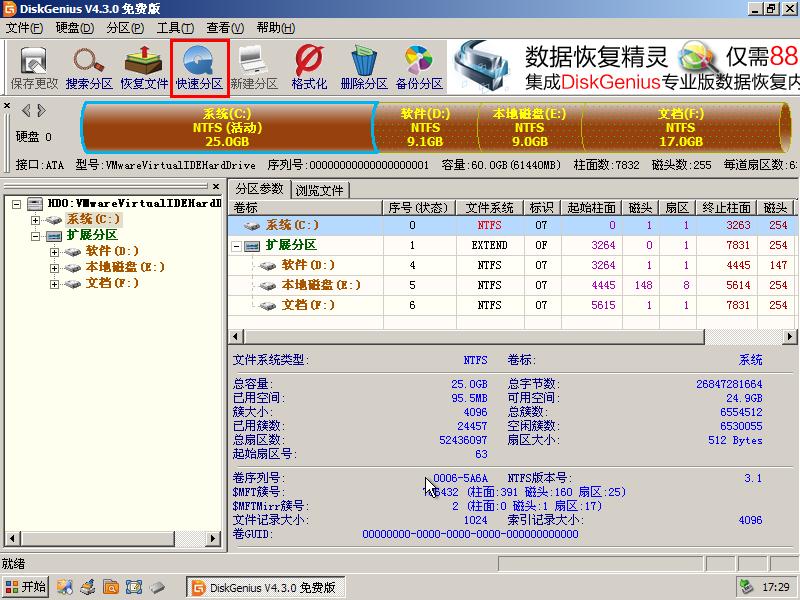Viewport: 800px width, 600px height.
Task: Click the 标识 column header
Action: tap(542, 208)
